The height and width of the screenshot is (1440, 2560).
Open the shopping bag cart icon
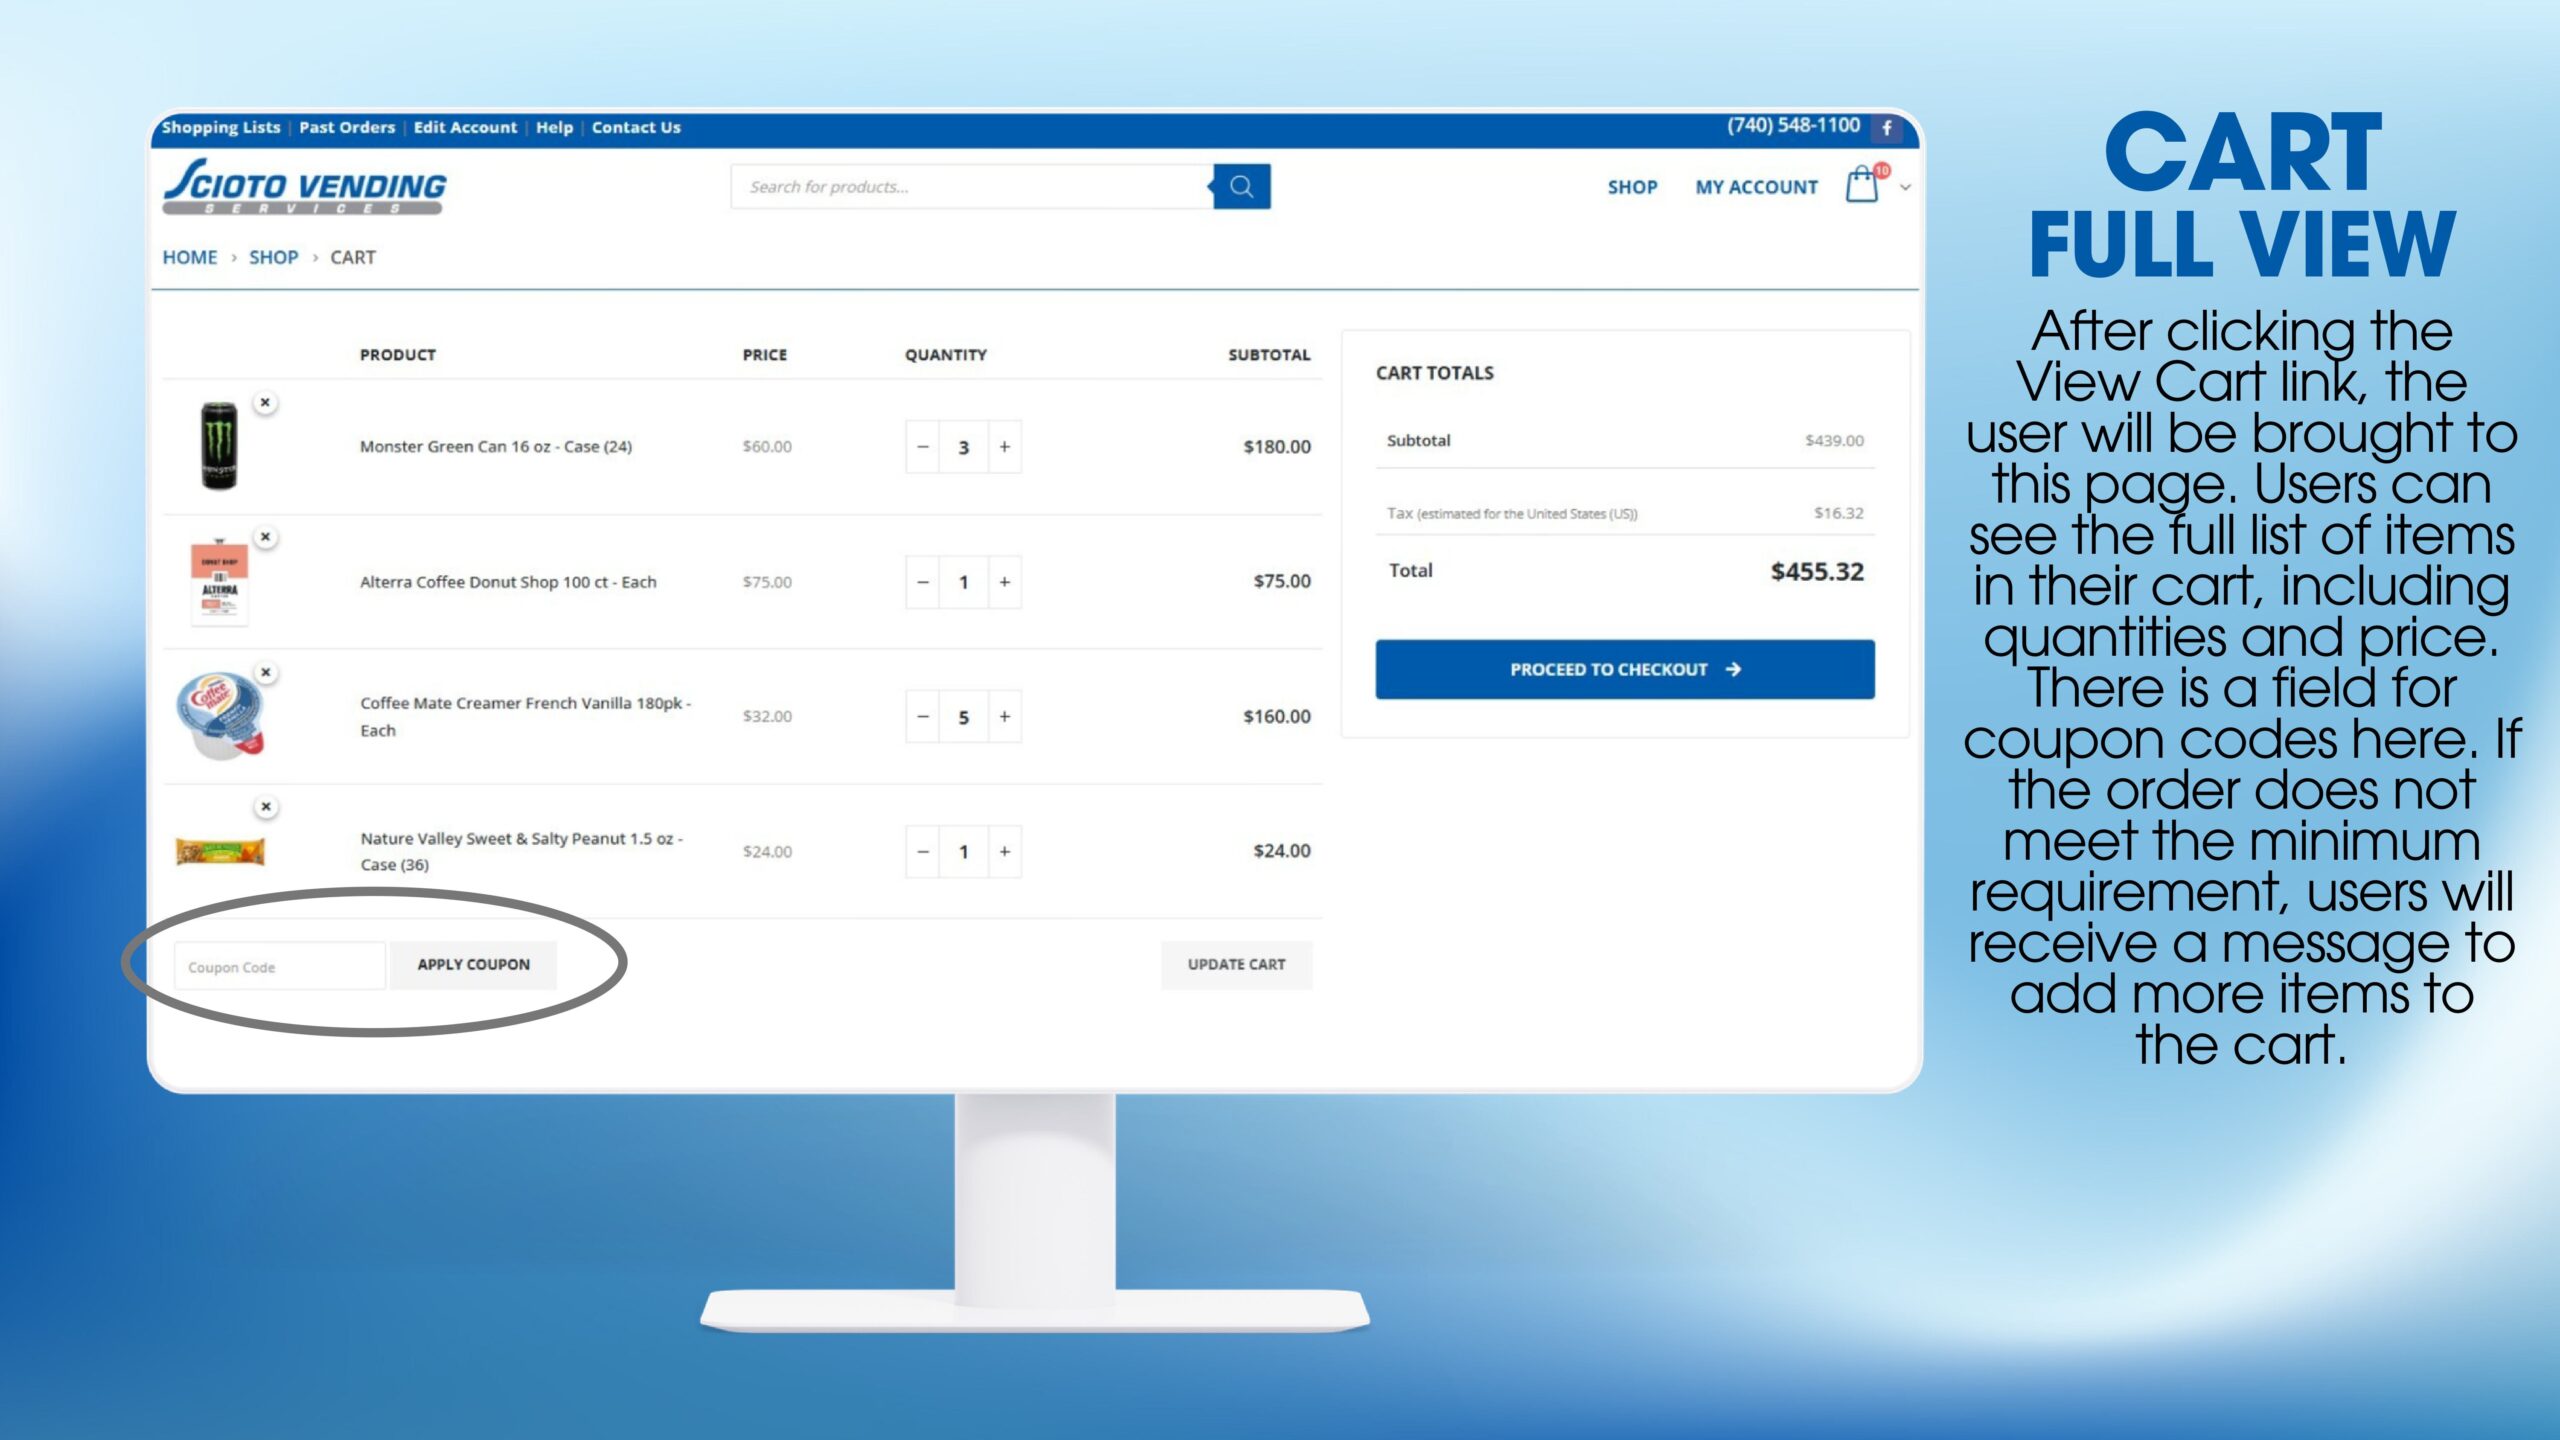point(1861,187)
